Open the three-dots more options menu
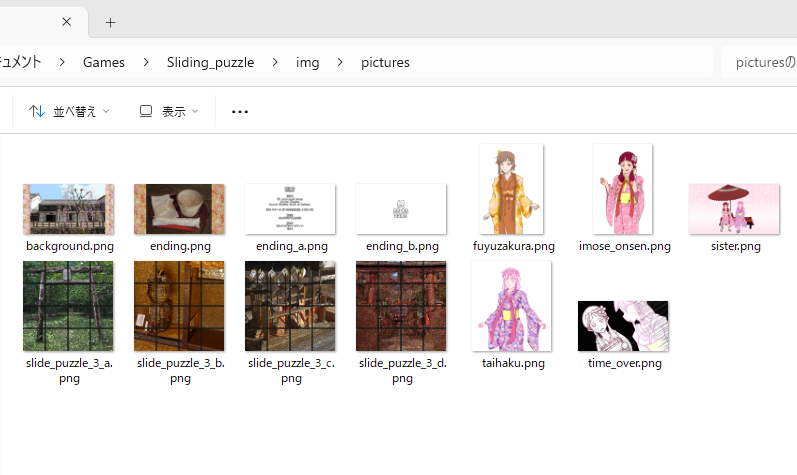The image size is (797, 475). point(240,111)
